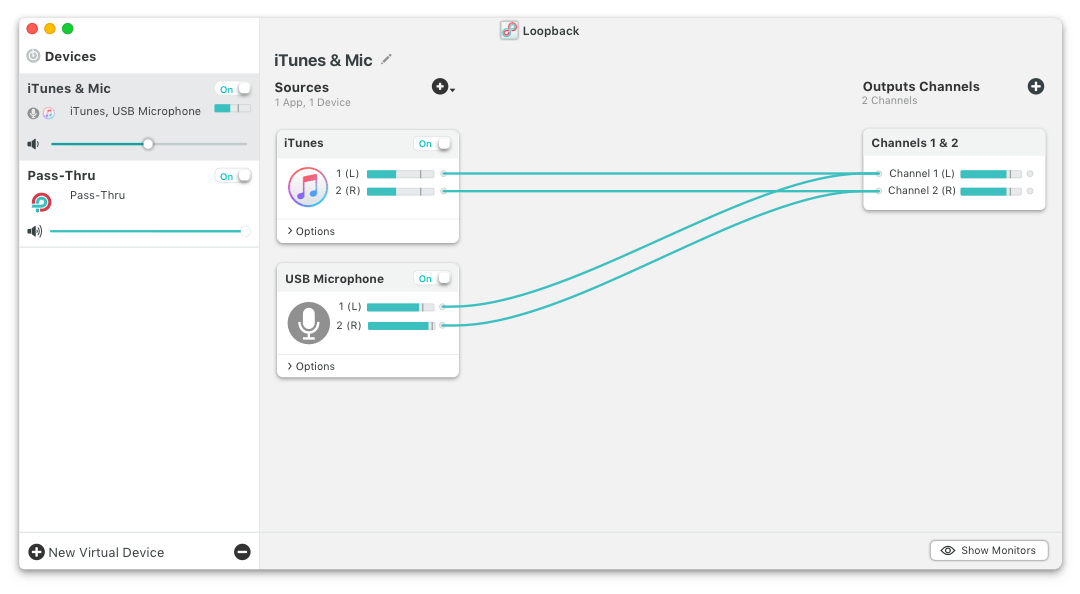
Task: Add a new output channel with plus icon
Action: (1035, 86)
